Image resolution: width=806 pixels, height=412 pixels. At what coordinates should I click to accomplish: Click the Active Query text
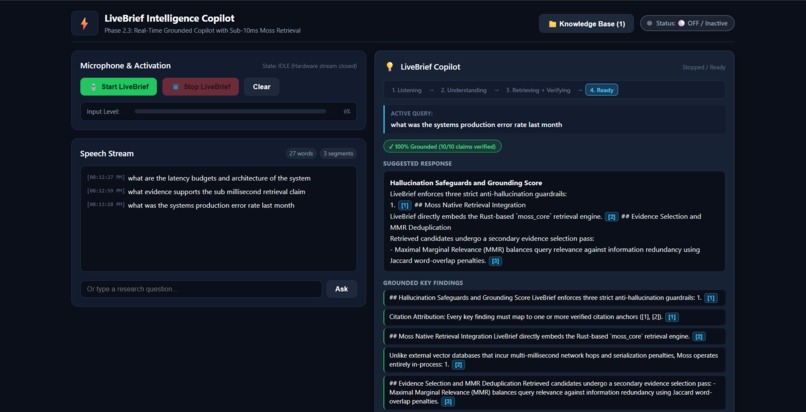click(476, 124)
